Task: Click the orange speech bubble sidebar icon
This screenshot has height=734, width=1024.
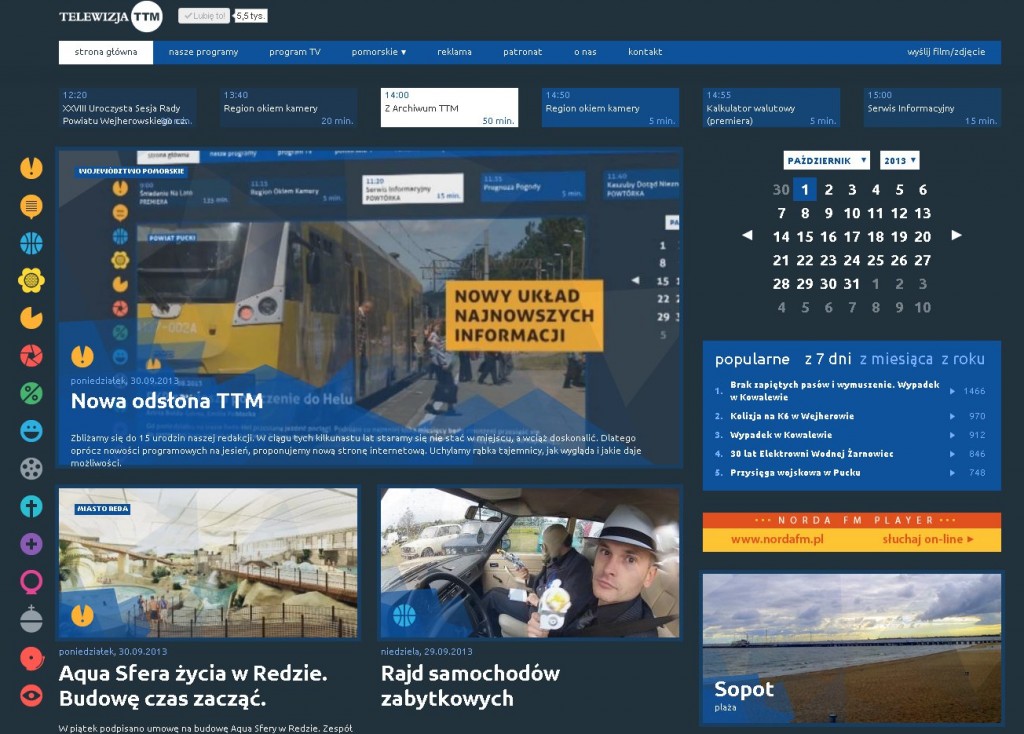Action: click(x=31, y=206)
